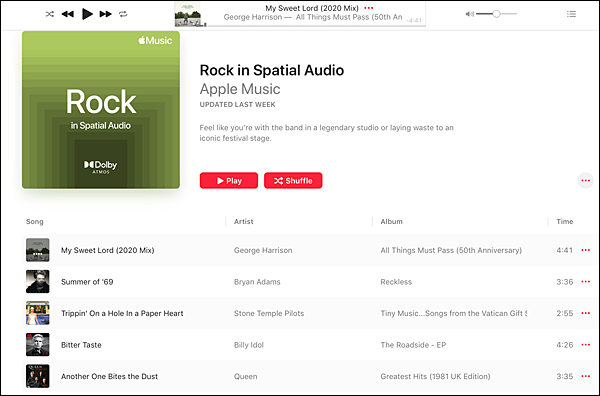
Task: Open the Queen artist link
Action: point(245,376)
